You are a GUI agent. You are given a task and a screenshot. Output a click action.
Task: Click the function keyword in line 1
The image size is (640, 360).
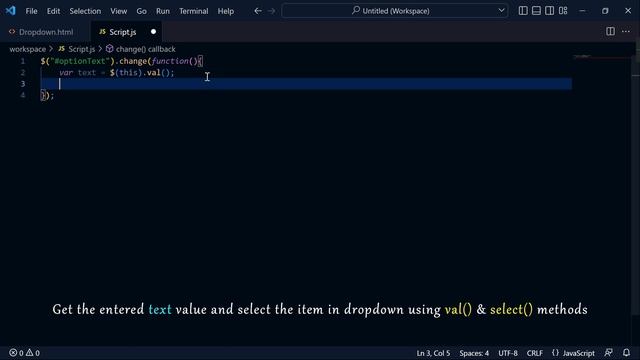pos(169,61)
